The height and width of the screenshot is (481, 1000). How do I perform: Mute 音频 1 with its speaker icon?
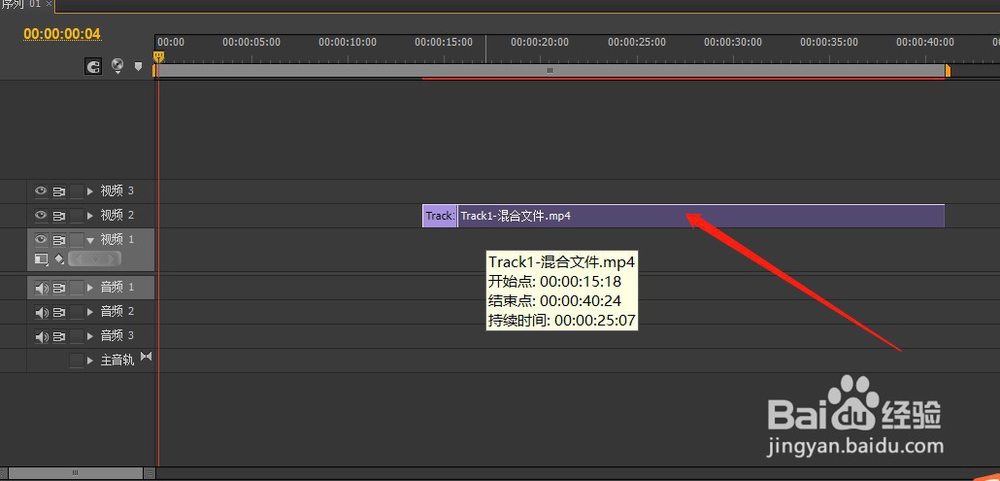click(41, 288)
